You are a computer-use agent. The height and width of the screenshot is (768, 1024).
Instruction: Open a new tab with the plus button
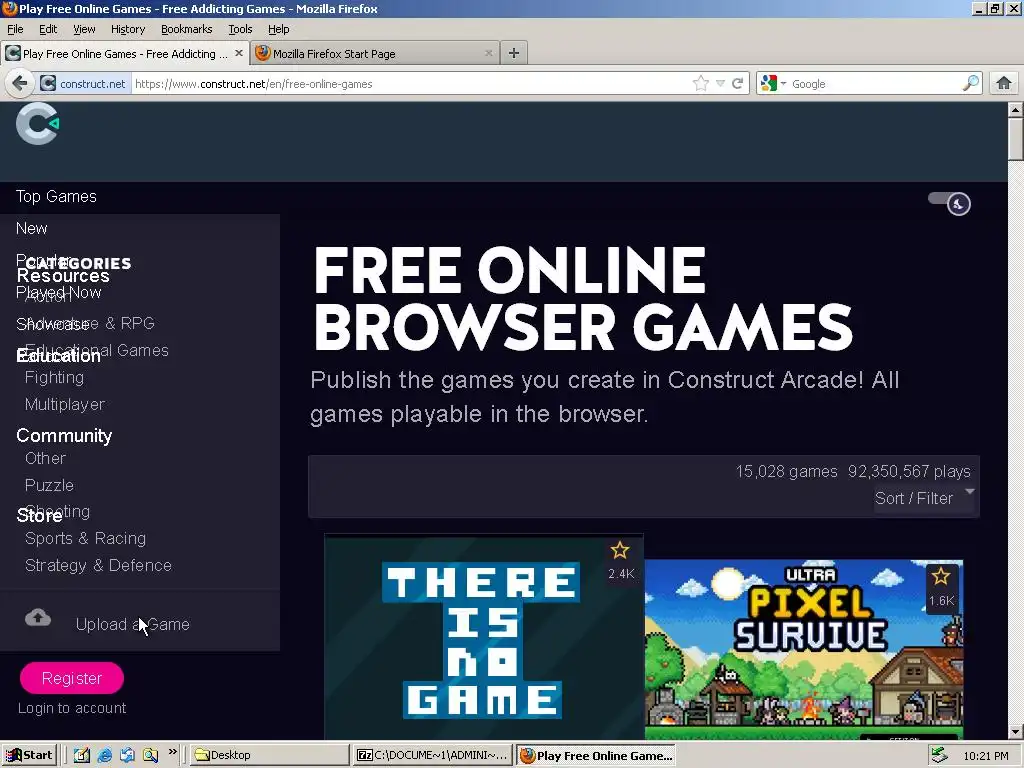click(514, 53)
